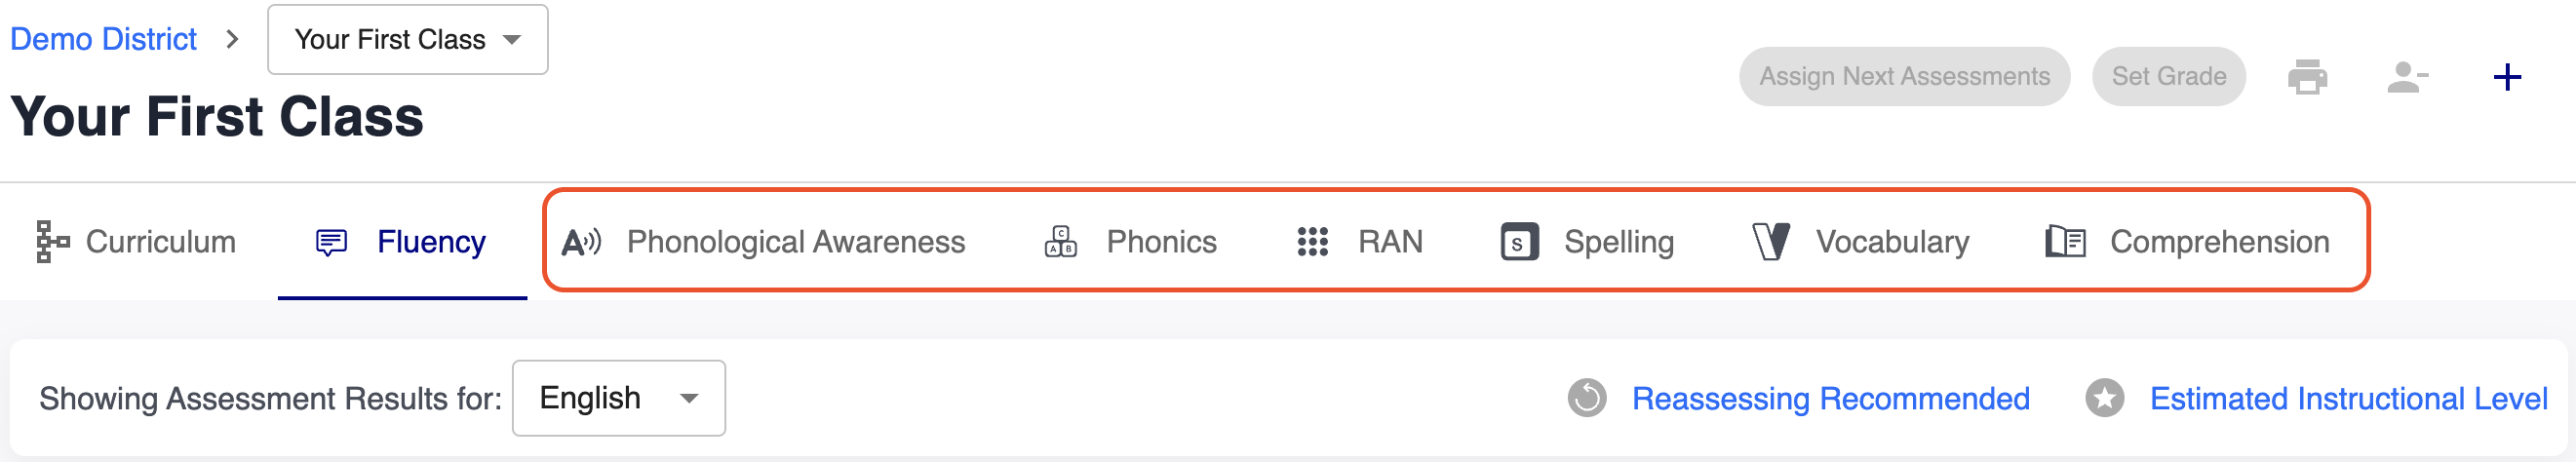This screenshot has height=462, width=2576.
Task: Click the RAN dot grid icon
Action: [x=1312, y=242]
